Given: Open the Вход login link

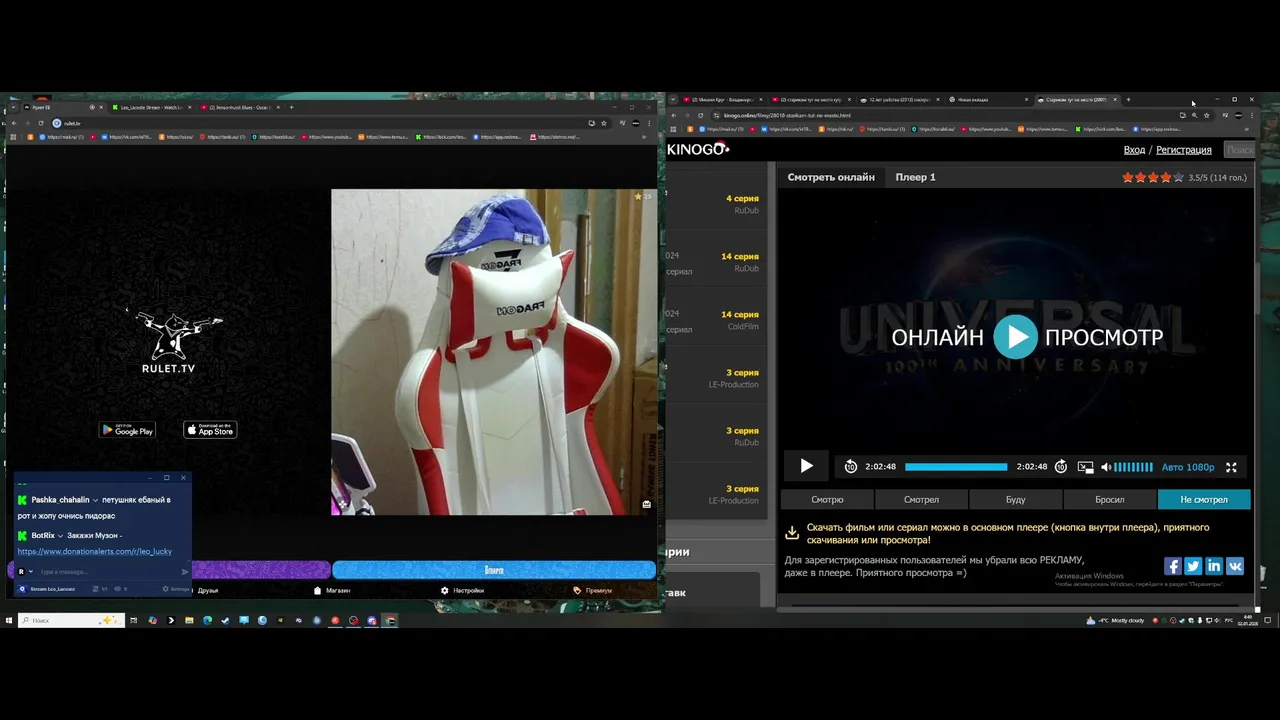Looking at the screenshot, I should coord(1134,150).
